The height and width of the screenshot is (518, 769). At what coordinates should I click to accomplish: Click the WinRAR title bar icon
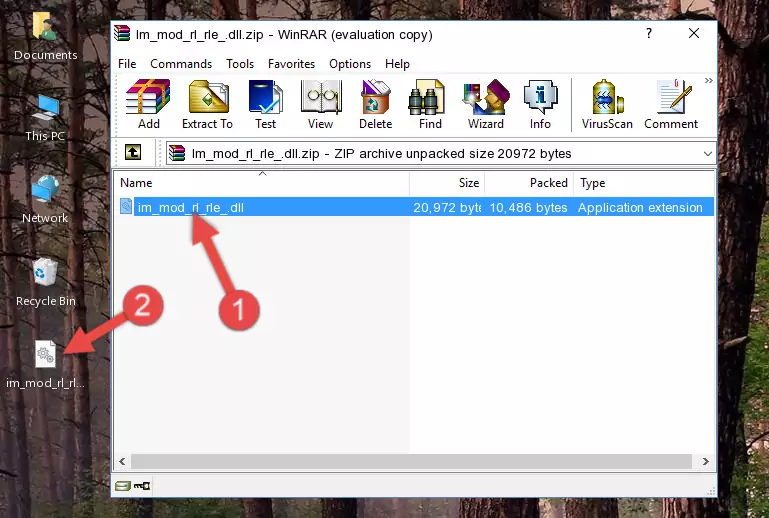122,33
